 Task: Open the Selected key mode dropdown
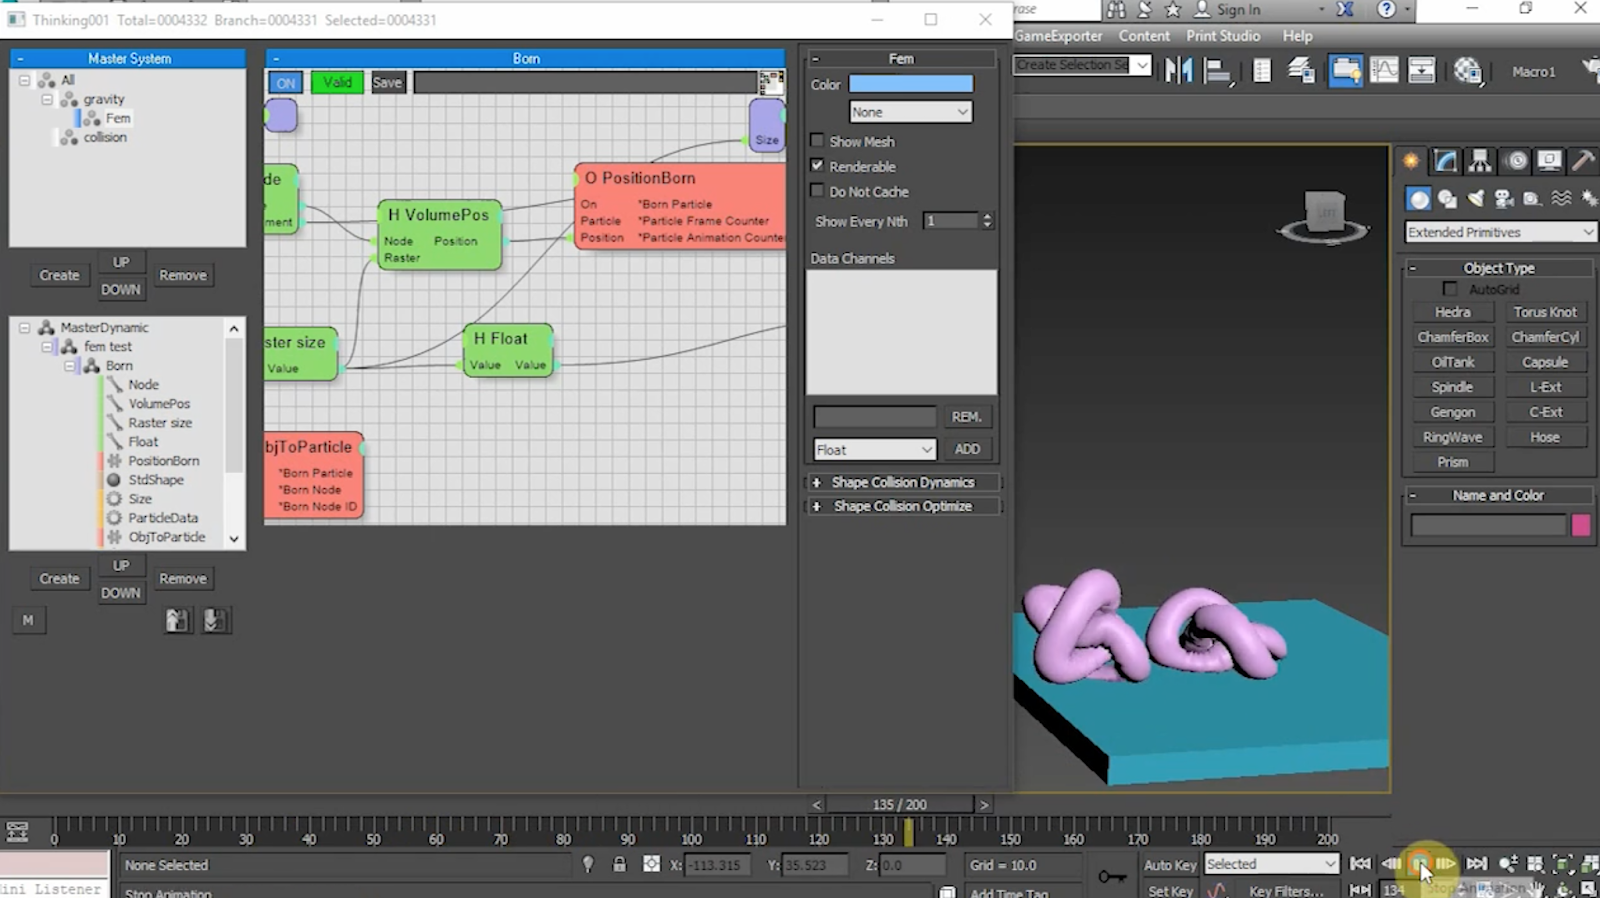1271,864
